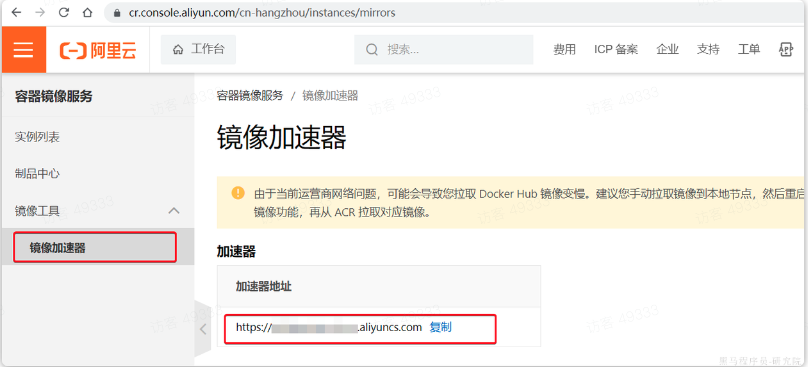Image resolution: width=808 pixels, height=367 pixels.
Task: Collapse the 镜像工具 section chevron
Action: click(174, 210)
